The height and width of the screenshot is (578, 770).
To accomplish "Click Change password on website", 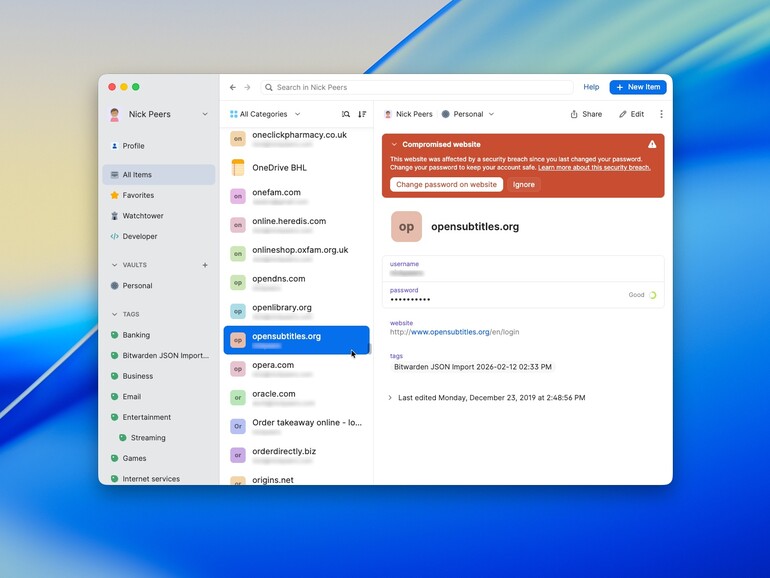I will click(x=446, y=185).
